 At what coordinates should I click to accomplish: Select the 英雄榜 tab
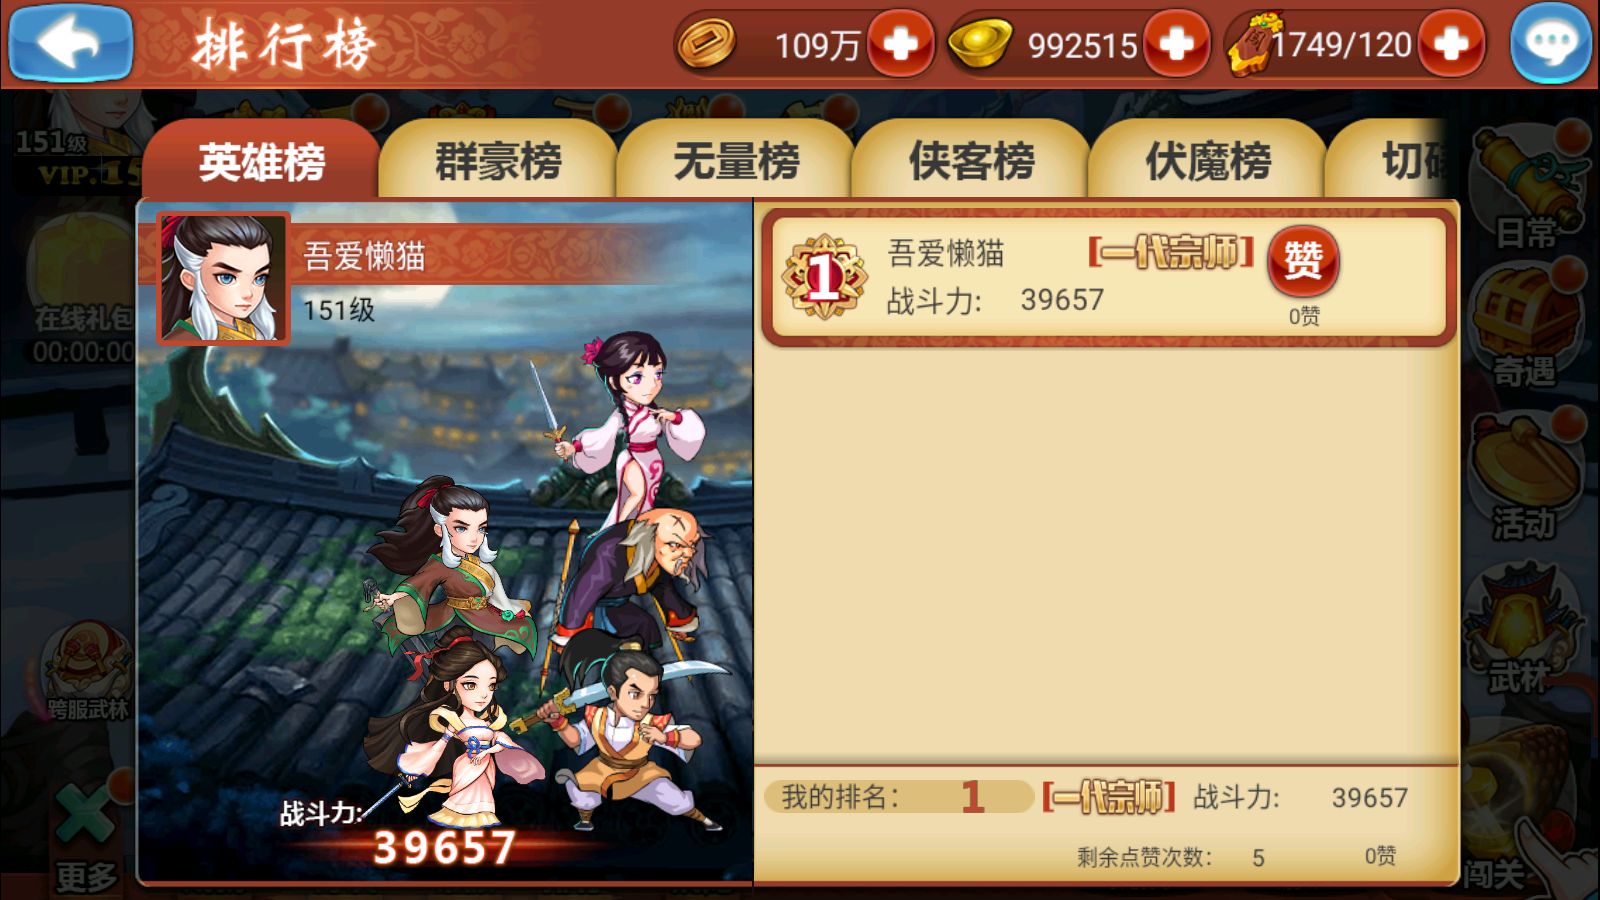261,160
